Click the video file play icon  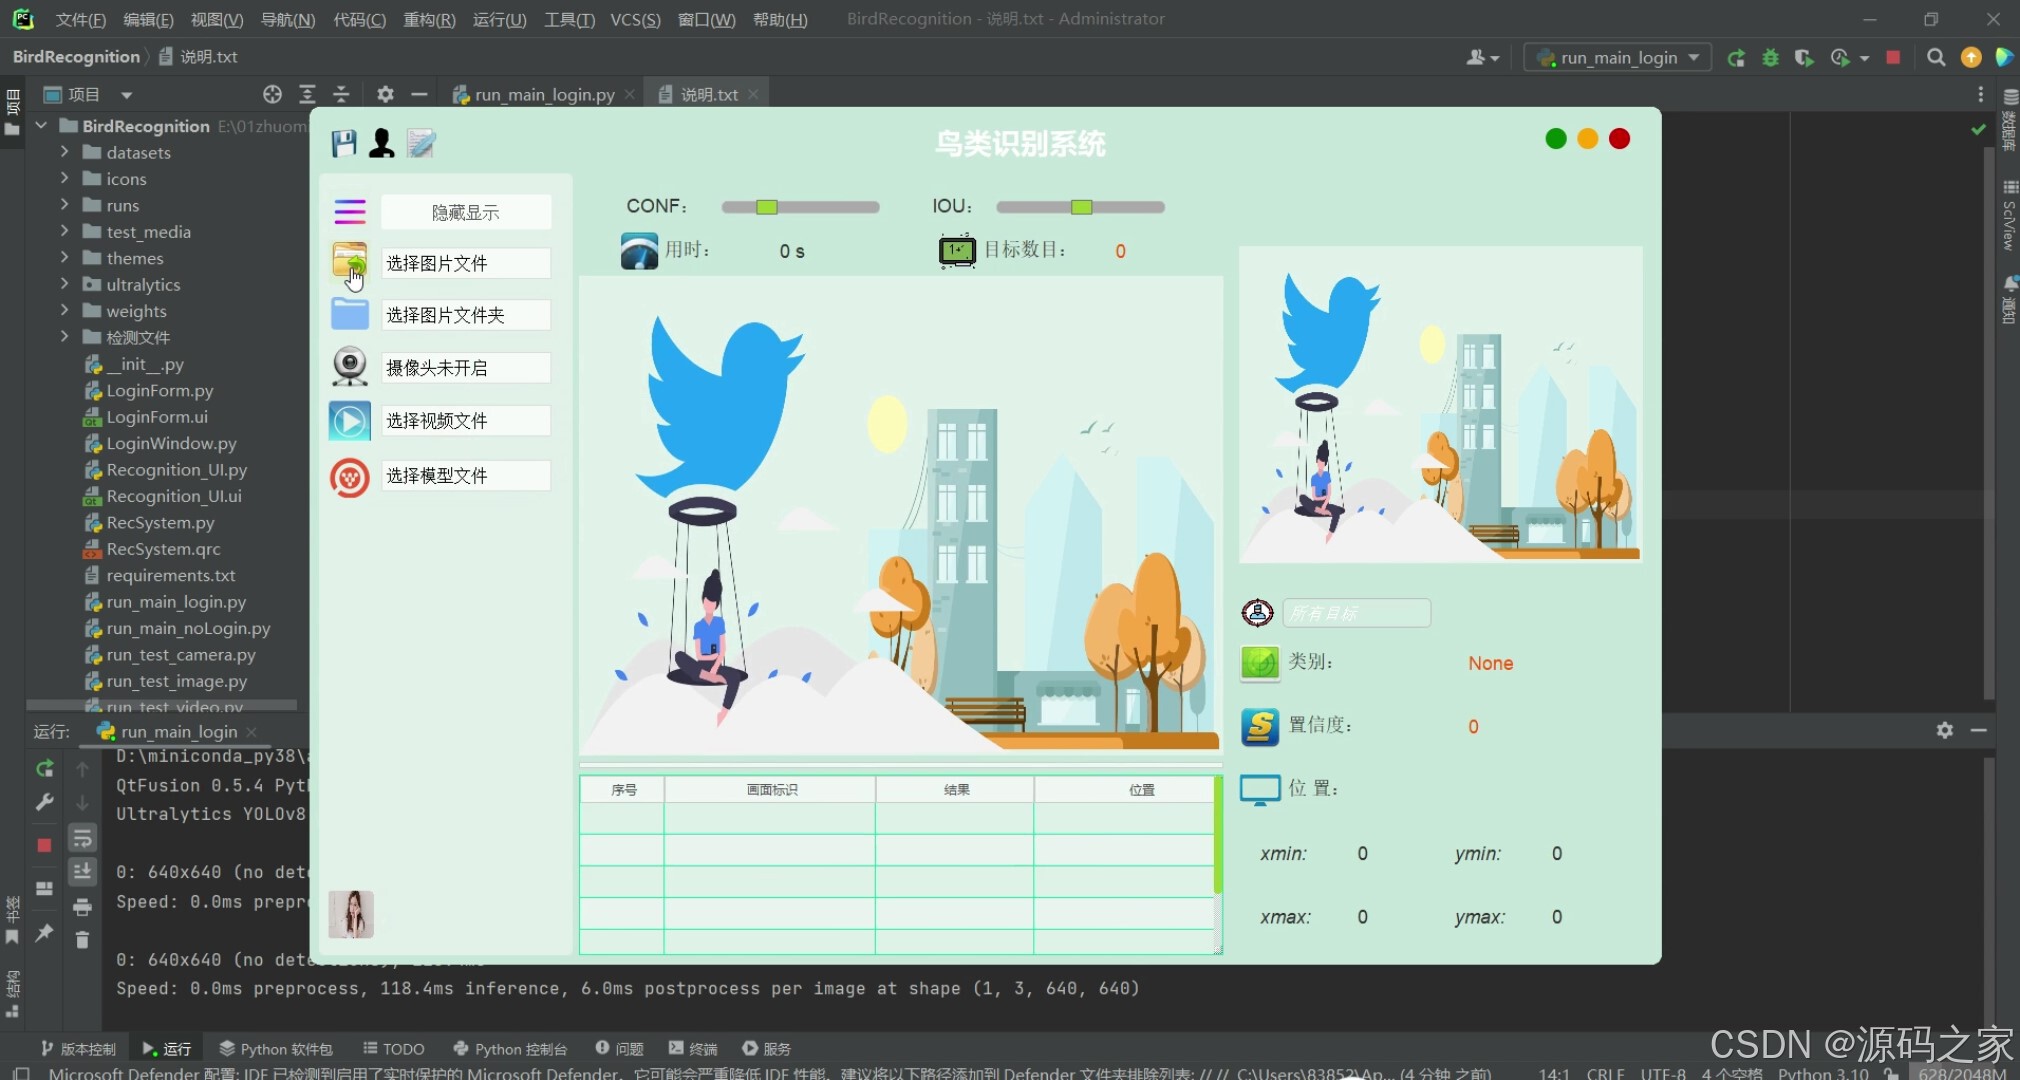click(350, 421)
